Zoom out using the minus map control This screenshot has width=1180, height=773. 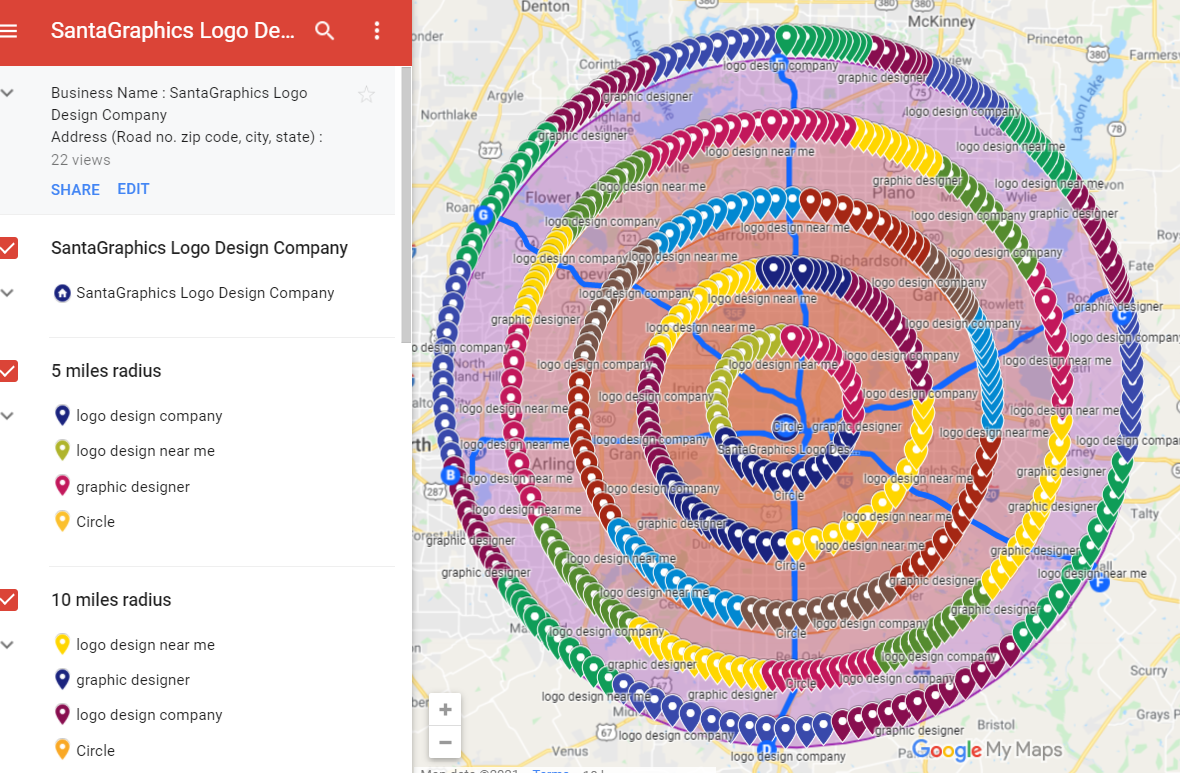pyautogui.click(x=444, y=742)
